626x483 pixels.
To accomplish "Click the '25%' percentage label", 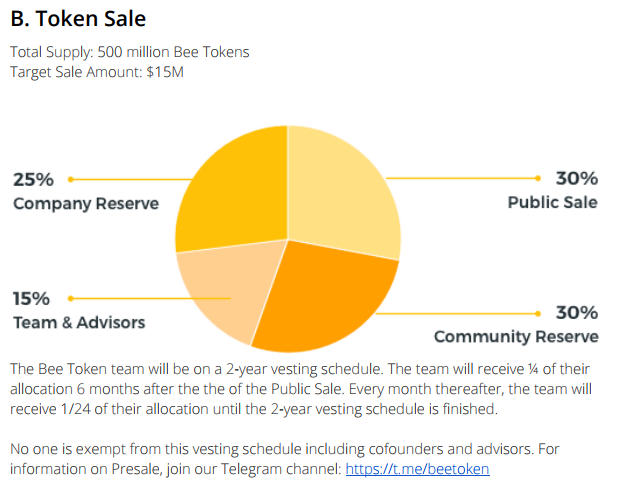I will [33, 180].
